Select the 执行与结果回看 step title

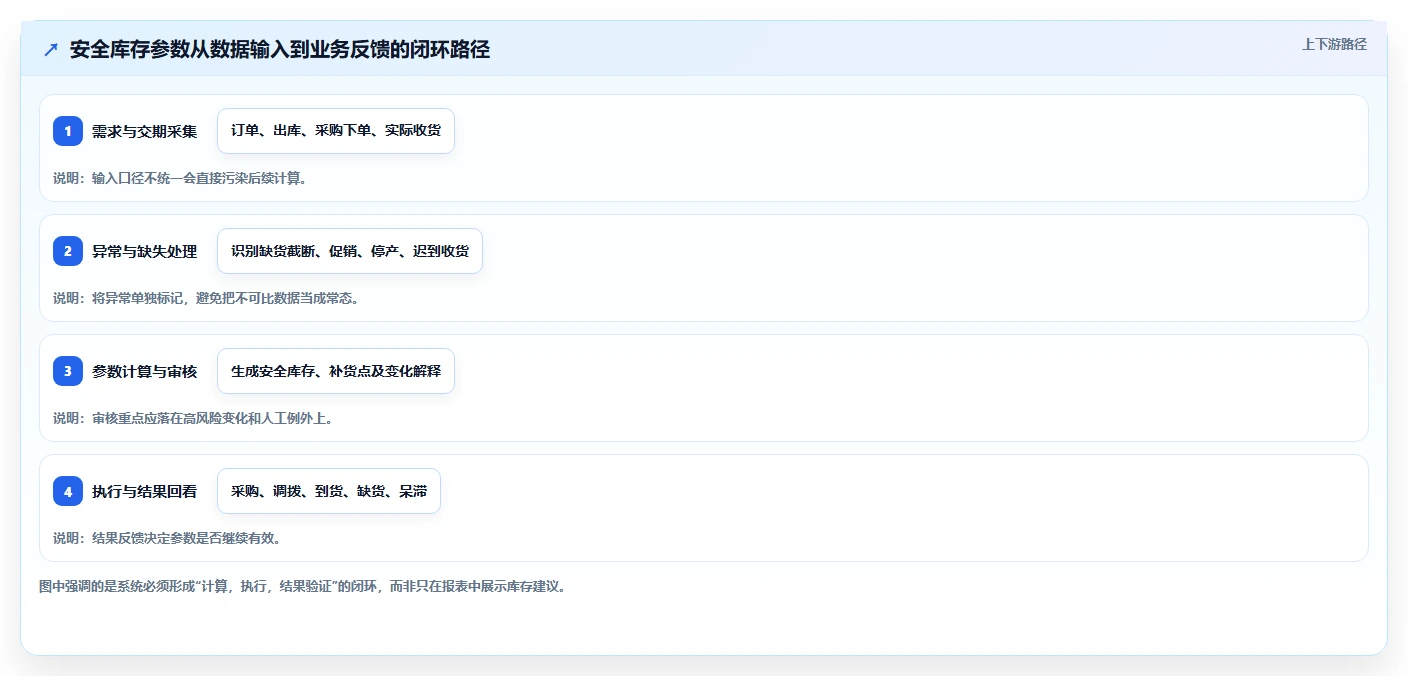click(144, 491)
